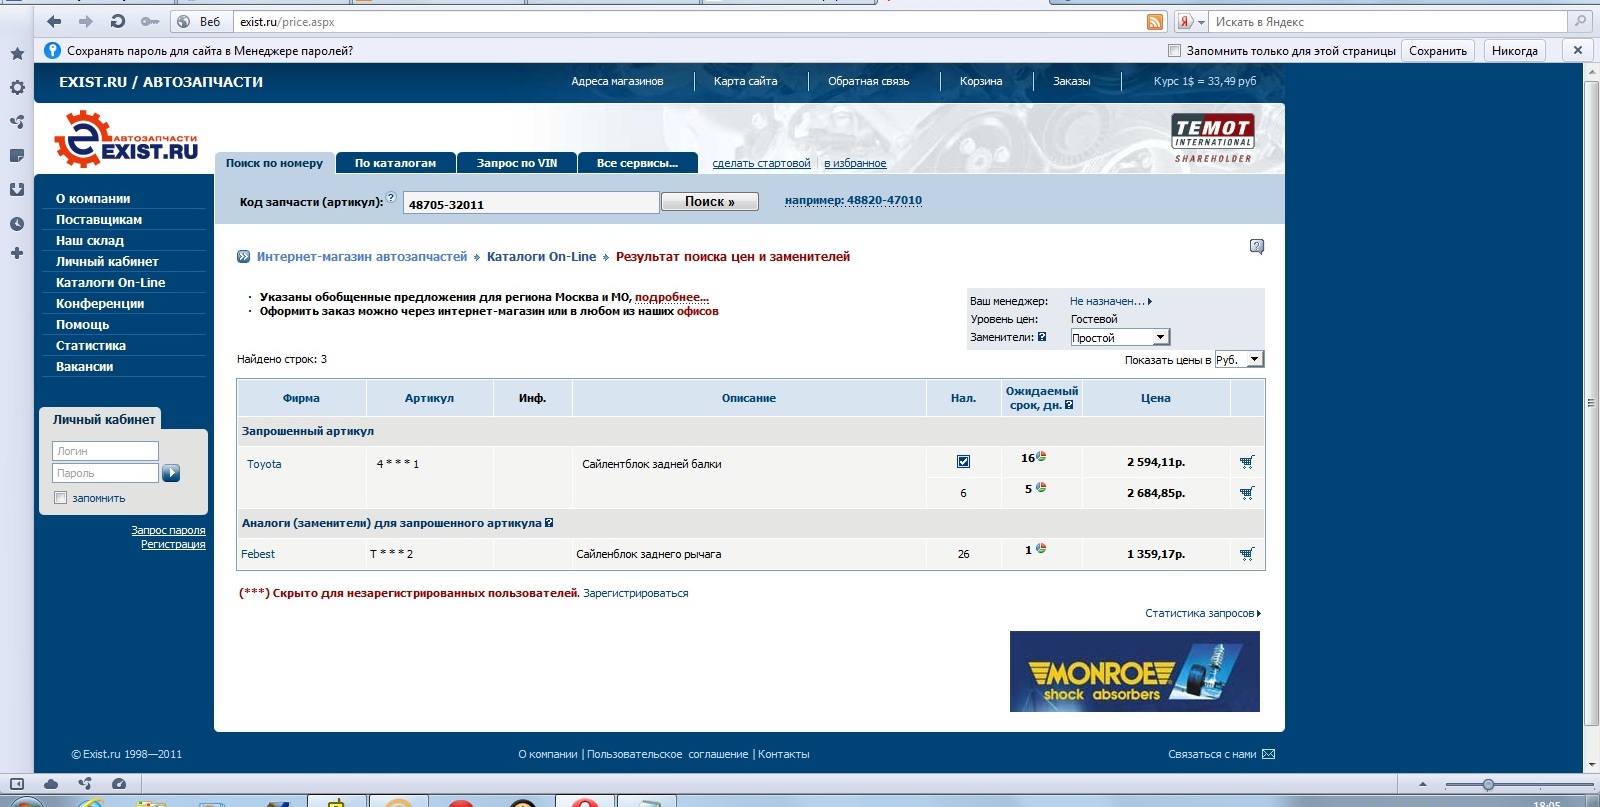Screen dimensions: 1600x807
Task: Toggle the availability checkbox in Toyota row
Action: coord(963,462)
